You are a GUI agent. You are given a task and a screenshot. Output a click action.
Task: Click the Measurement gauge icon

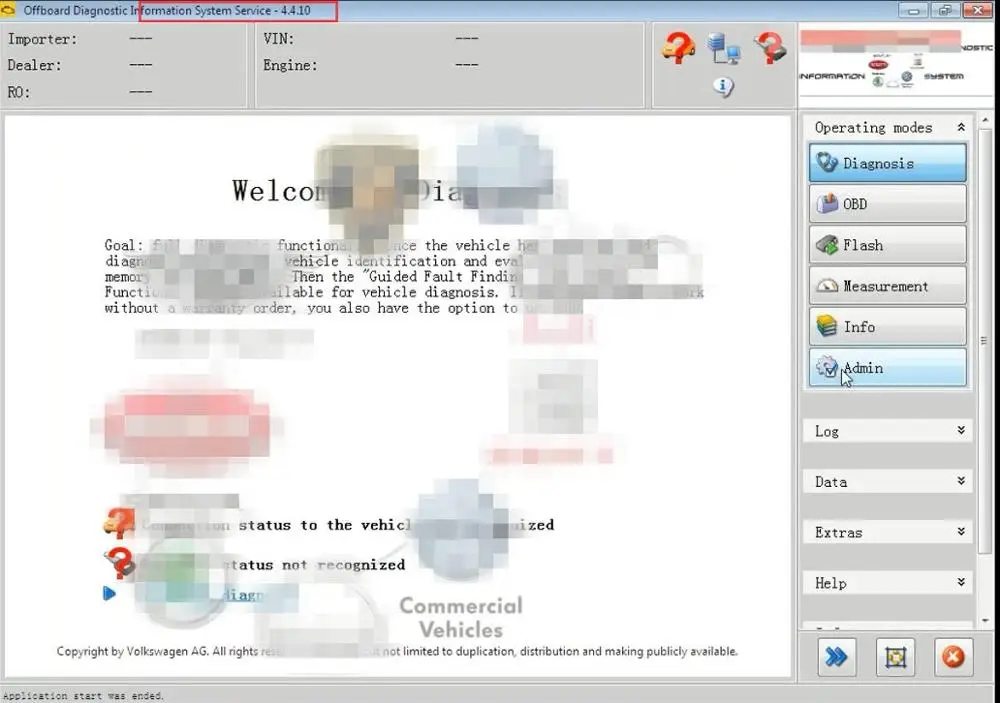pyautogui.click(x=827, y=286)
